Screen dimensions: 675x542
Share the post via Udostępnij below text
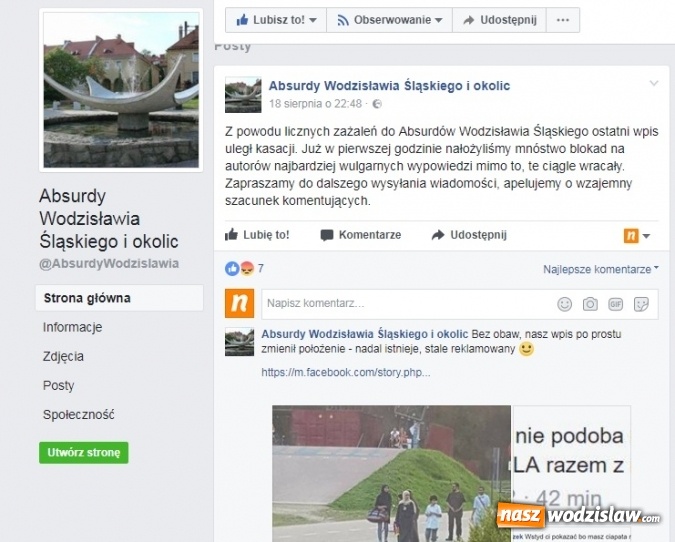(x=469, y=235)
